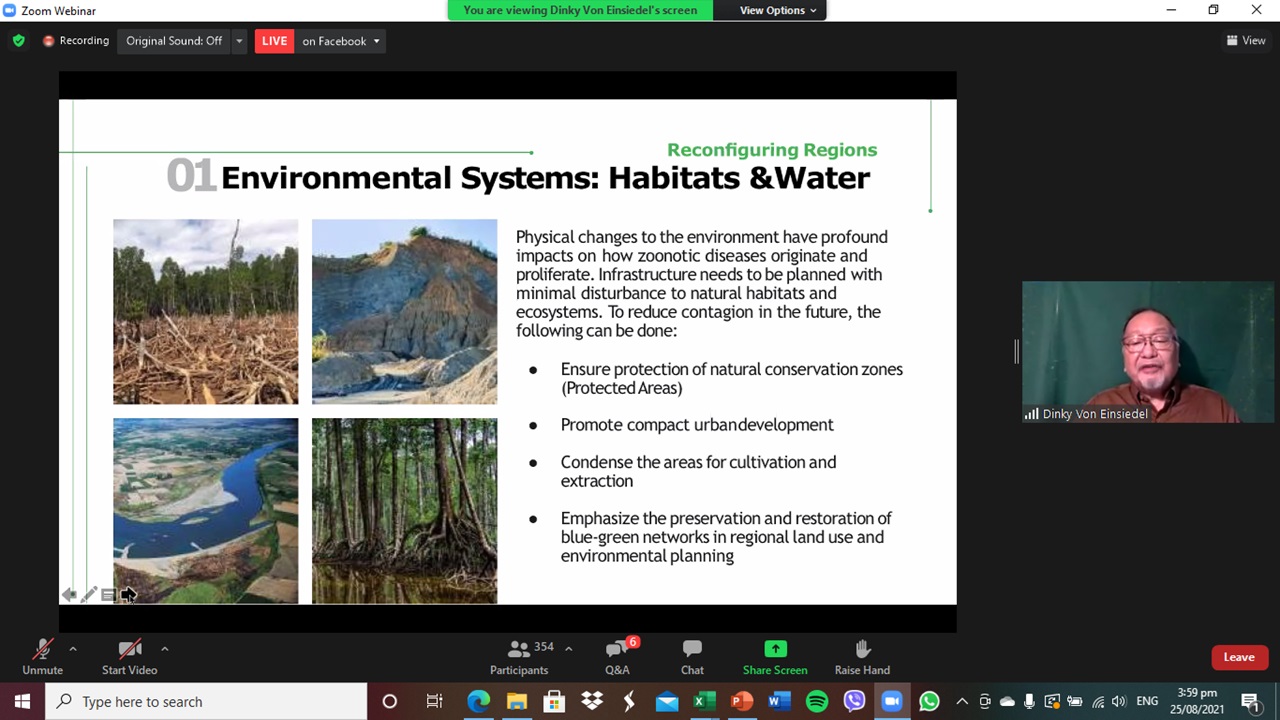Open the View layout menu
This screenshot has width=1280, height=720.
1246,41
